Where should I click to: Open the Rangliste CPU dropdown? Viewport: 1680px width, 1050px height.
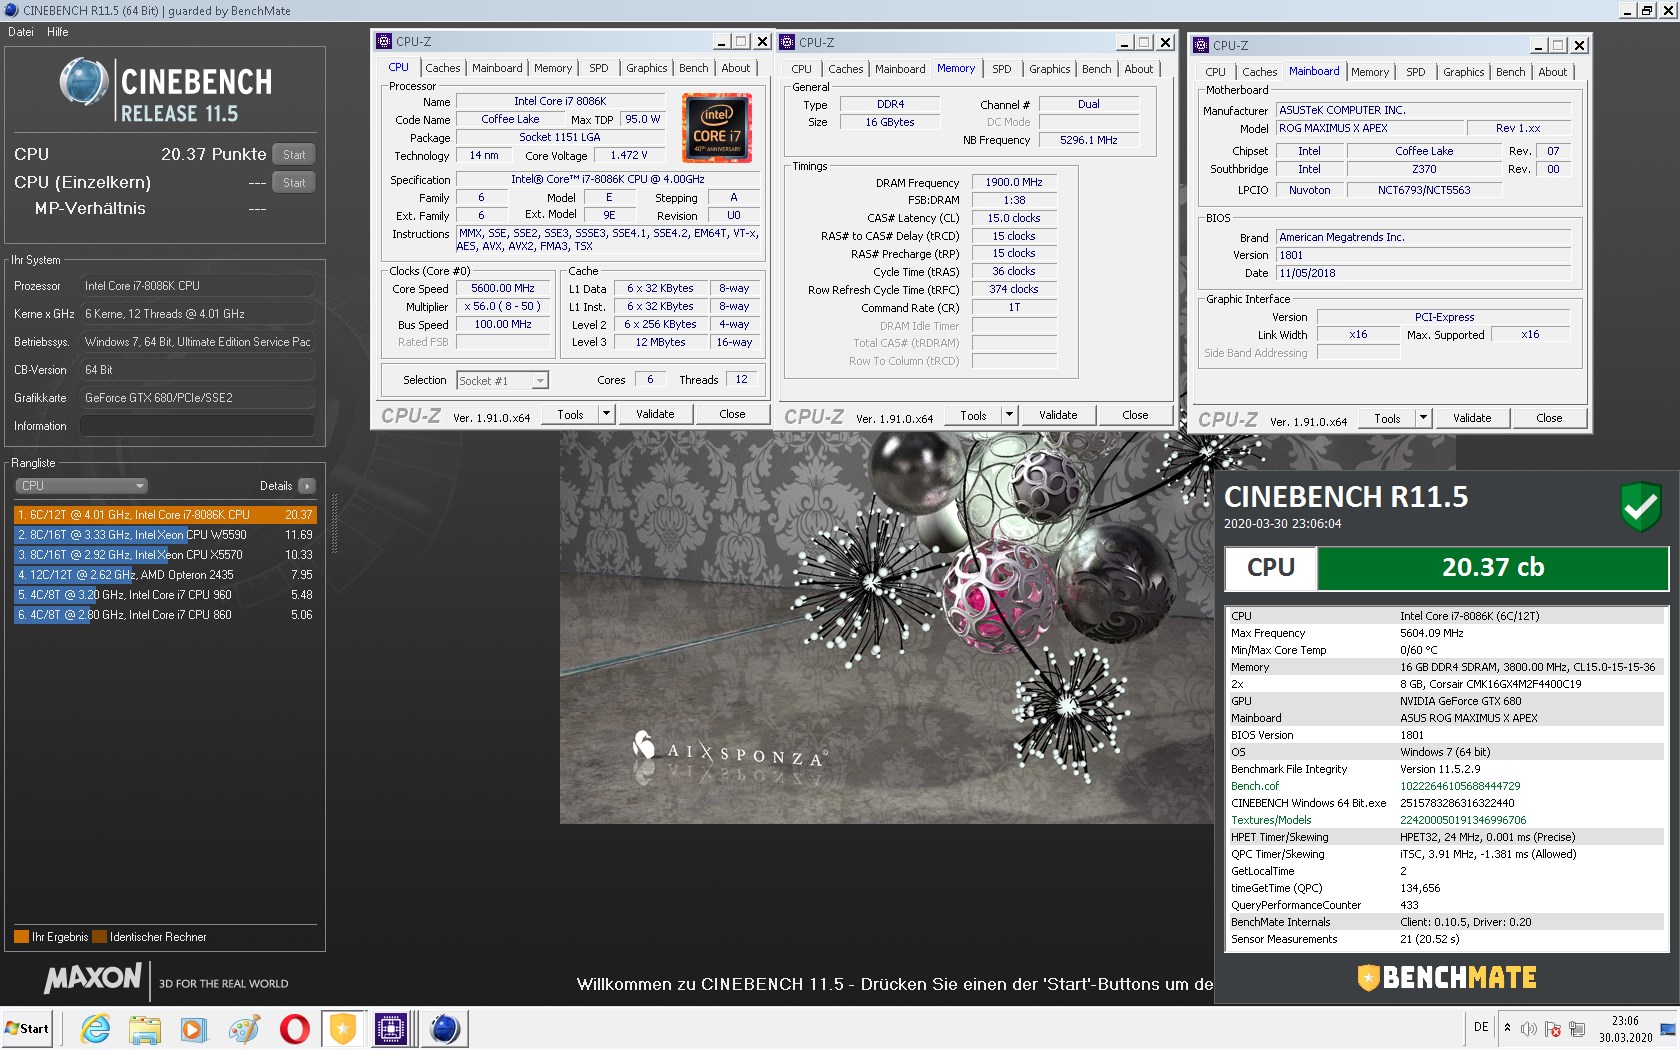coord(82,486)
